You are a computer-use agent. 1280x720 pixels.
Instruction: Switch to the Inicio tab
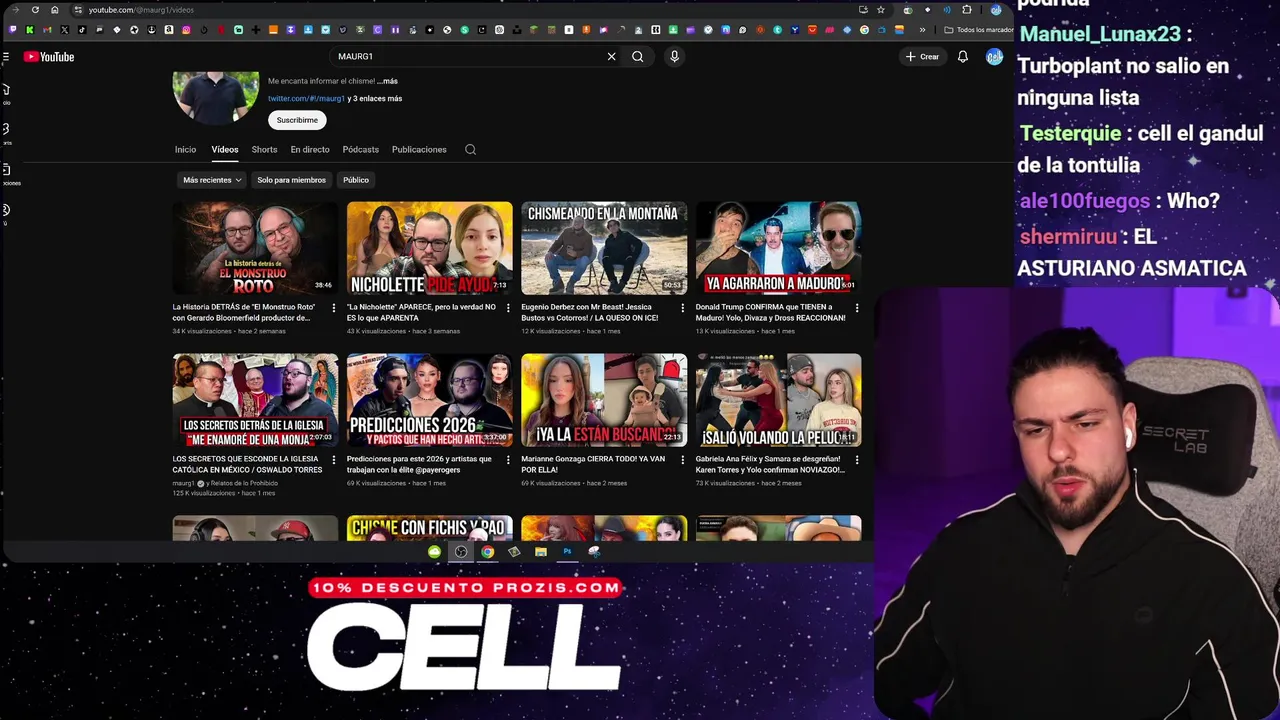(x=186, y=150)
